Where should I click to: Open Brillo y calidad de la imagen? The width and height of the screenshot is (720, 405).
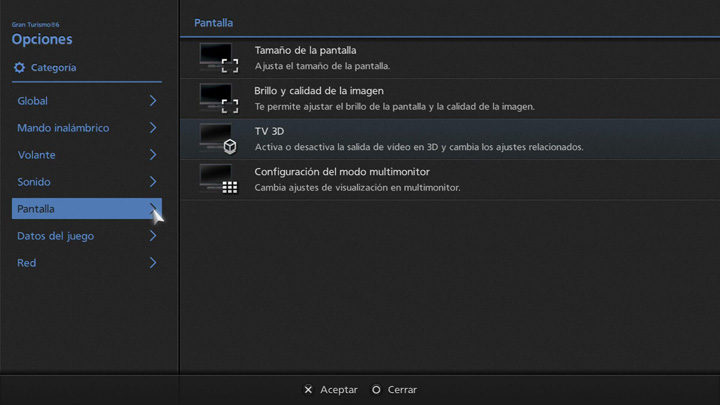(318, 91)
